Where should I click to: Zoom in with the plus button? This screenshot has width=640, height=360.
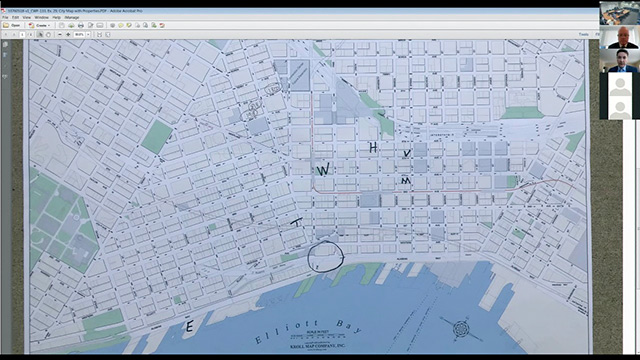pyautogui.click(x=68, y=35)
